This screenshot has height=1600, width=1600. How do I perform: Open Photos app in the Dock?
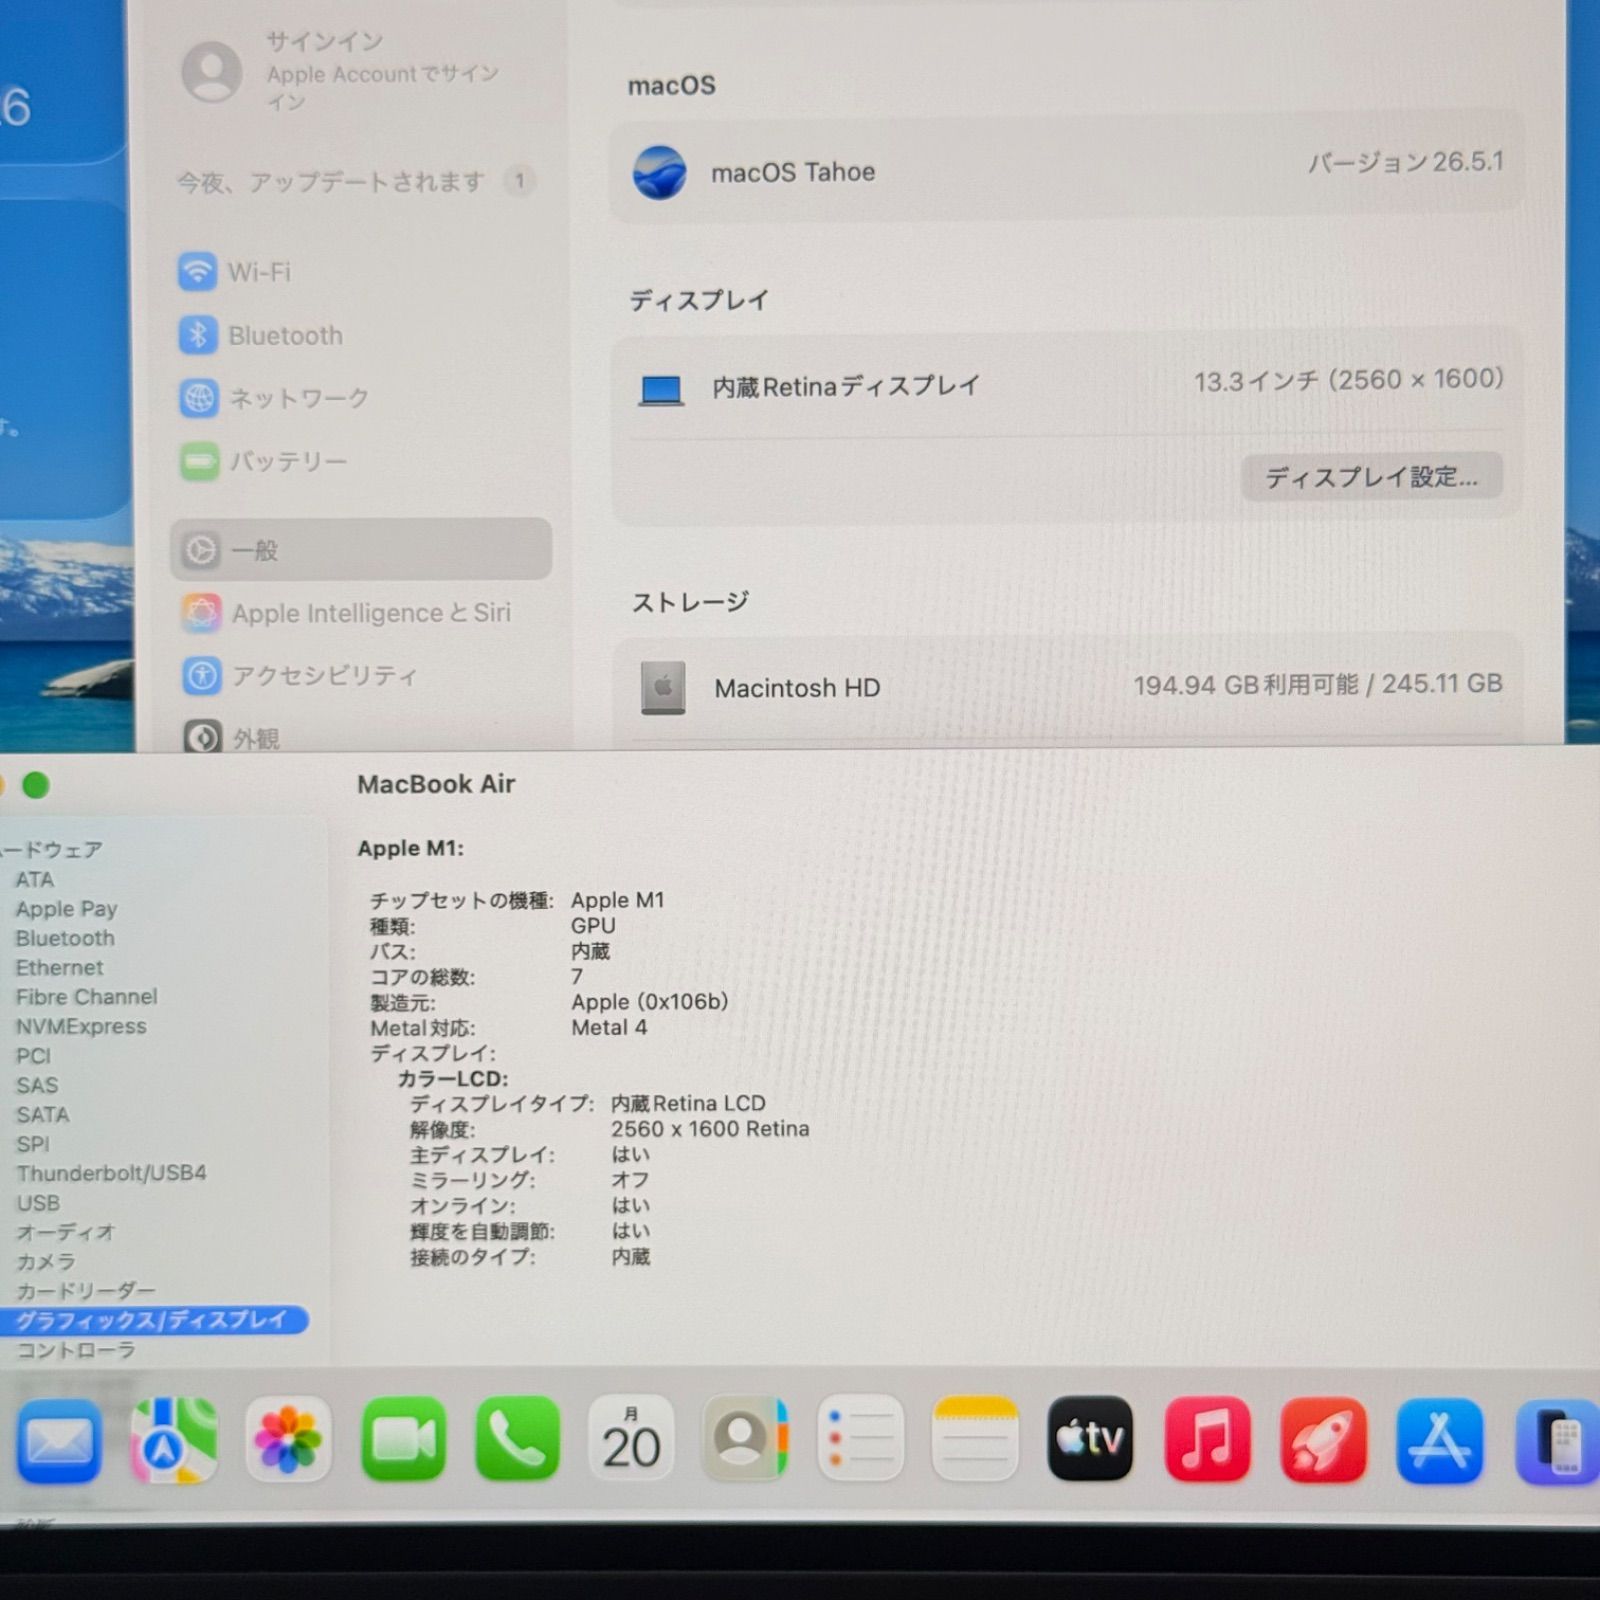pyautogui.click(x=289, y=1440)
